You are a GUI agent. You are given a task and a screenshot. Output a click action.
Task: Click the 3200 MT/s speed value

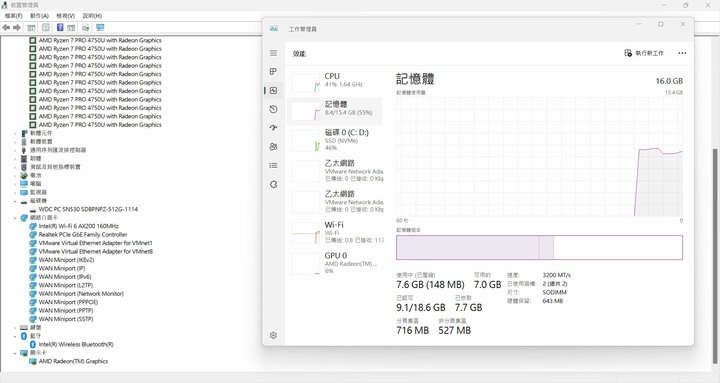coord(556,275)
